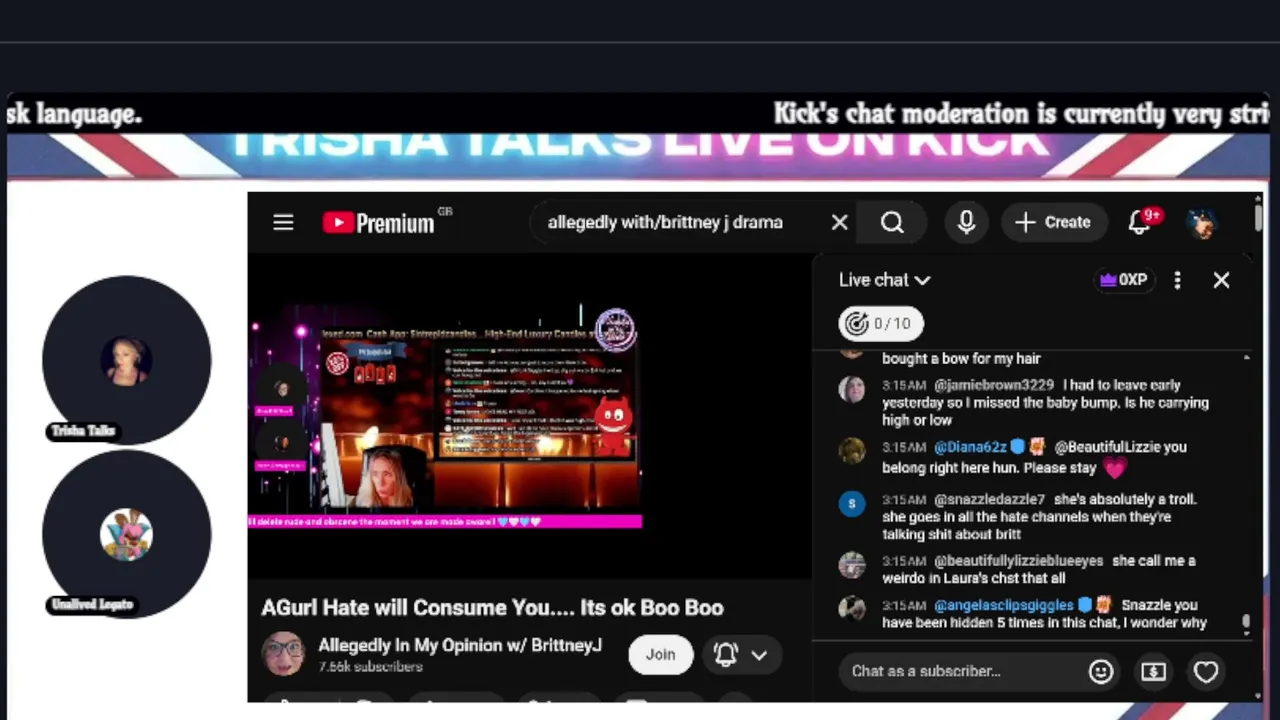The height and width of the screenshot is (720, 1280).
Task: Select the Trisha Talks circular avatar
Action: point(126,360)
